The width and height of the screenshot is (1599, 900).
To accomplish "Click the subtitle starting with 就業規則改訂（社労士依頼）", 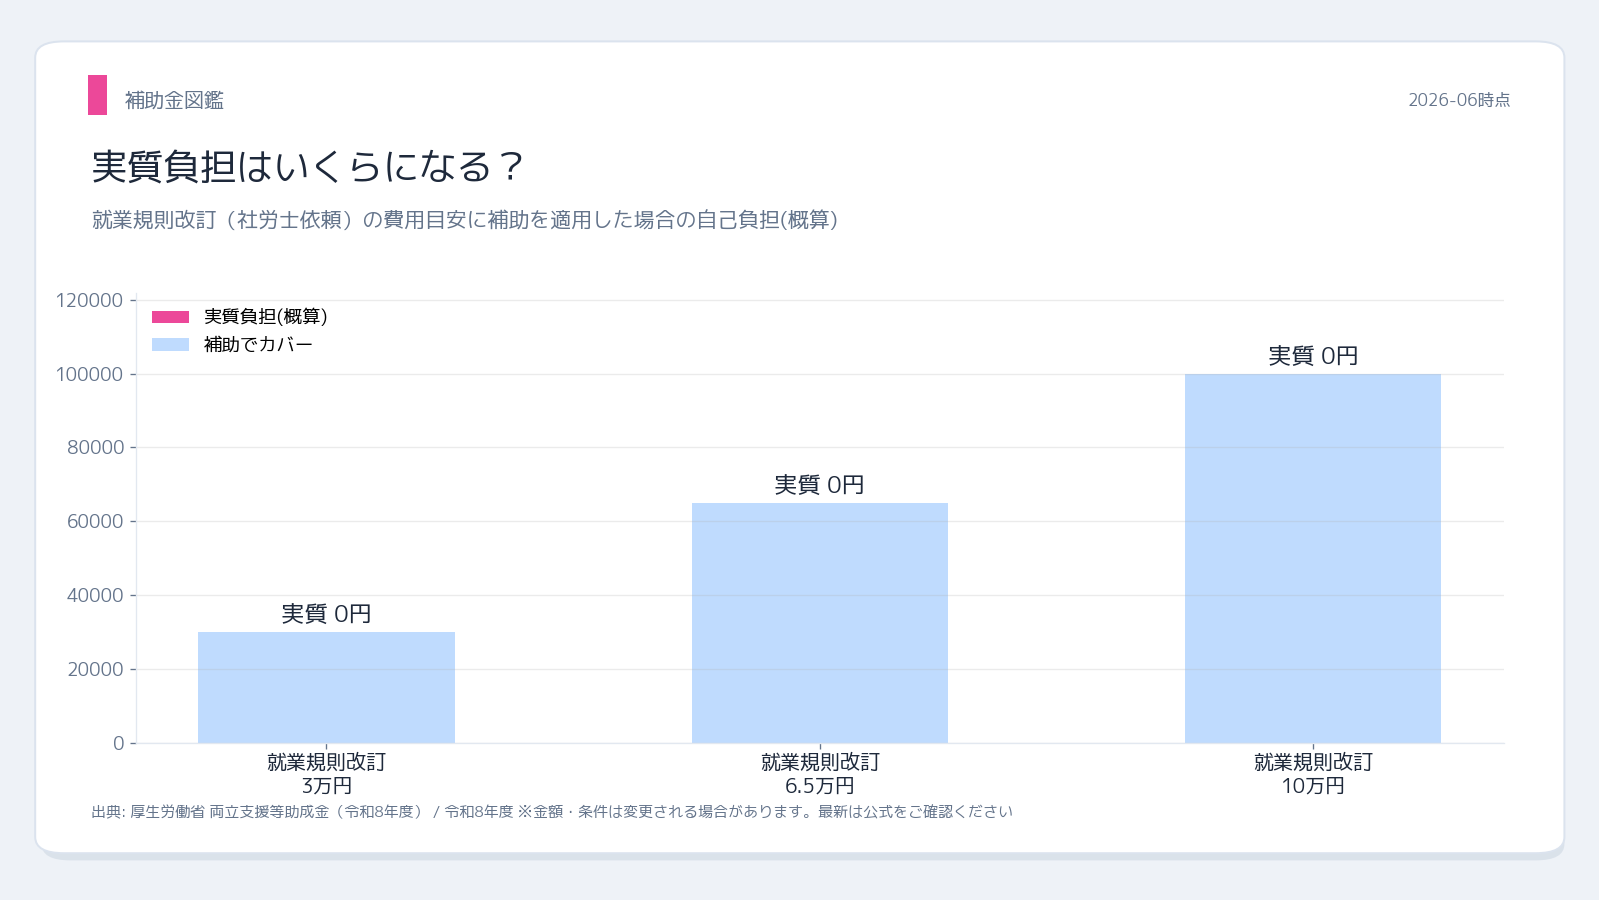I will [465, 220].
